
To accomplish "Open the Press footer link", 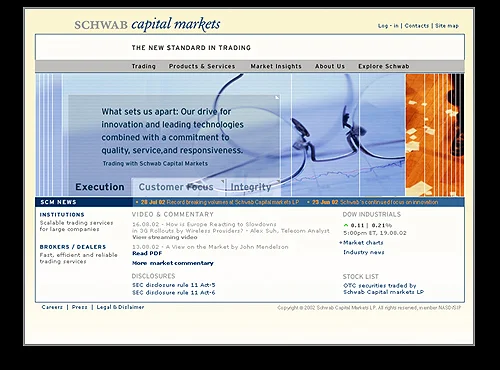I will click(x=79, y=307).
